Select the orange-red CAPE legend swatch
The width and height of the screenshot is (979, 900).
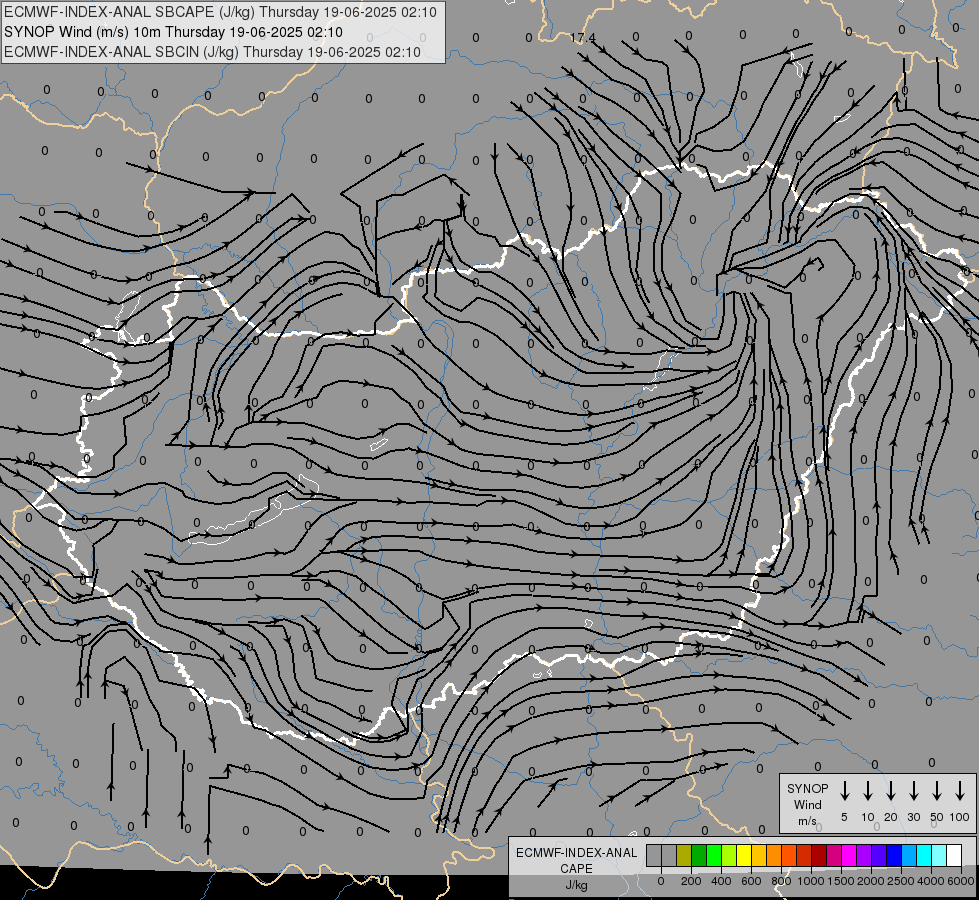789,855
